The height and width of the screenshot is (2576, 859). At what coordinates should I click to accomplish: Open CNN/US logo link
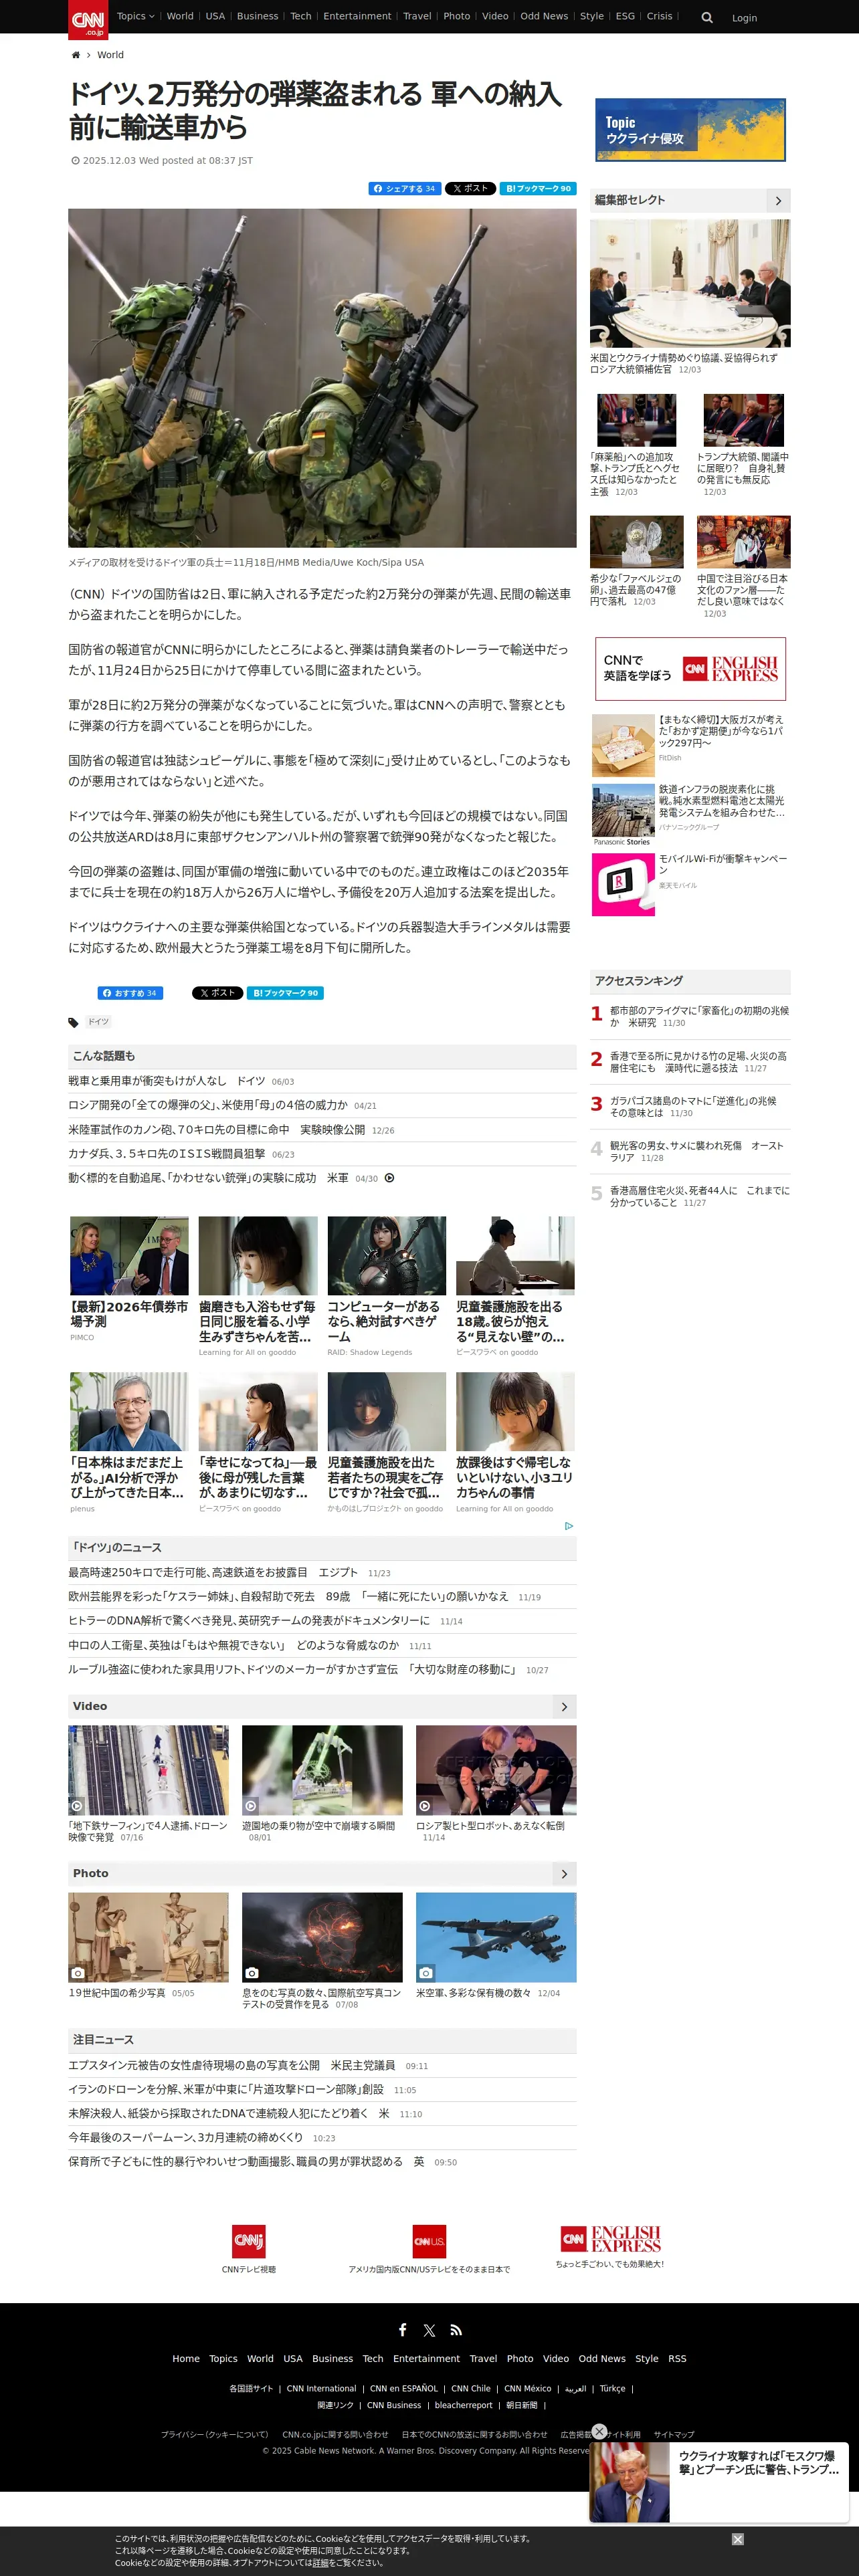tap(429, 2241)
